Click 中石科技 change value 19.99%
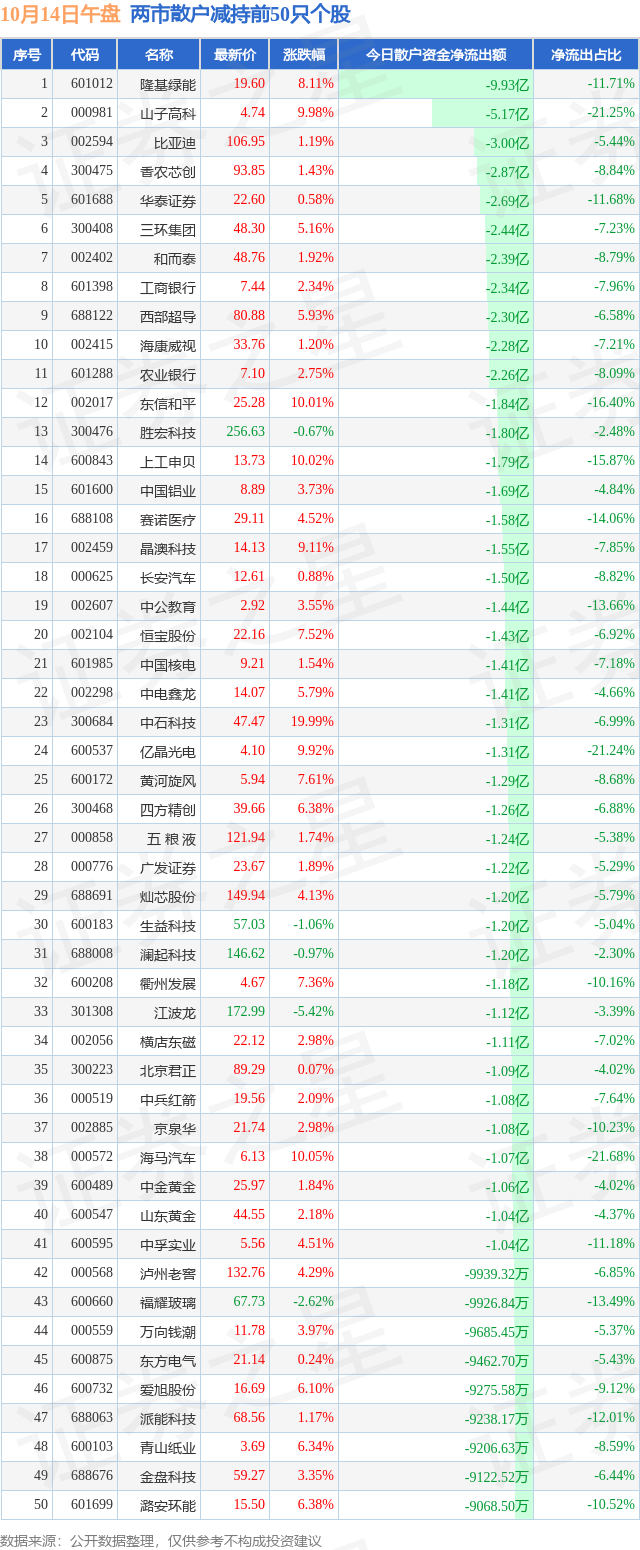 pyautogui.click(x=312, y=722)
